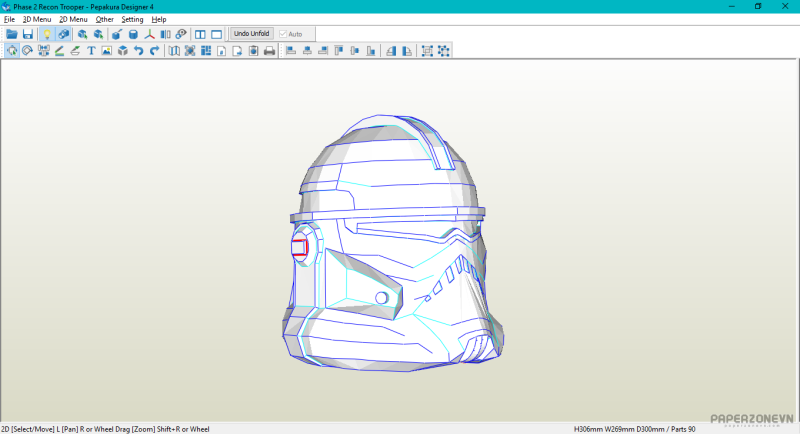
Task: Click the Open file folder icon
Action: tap(12, 34)
